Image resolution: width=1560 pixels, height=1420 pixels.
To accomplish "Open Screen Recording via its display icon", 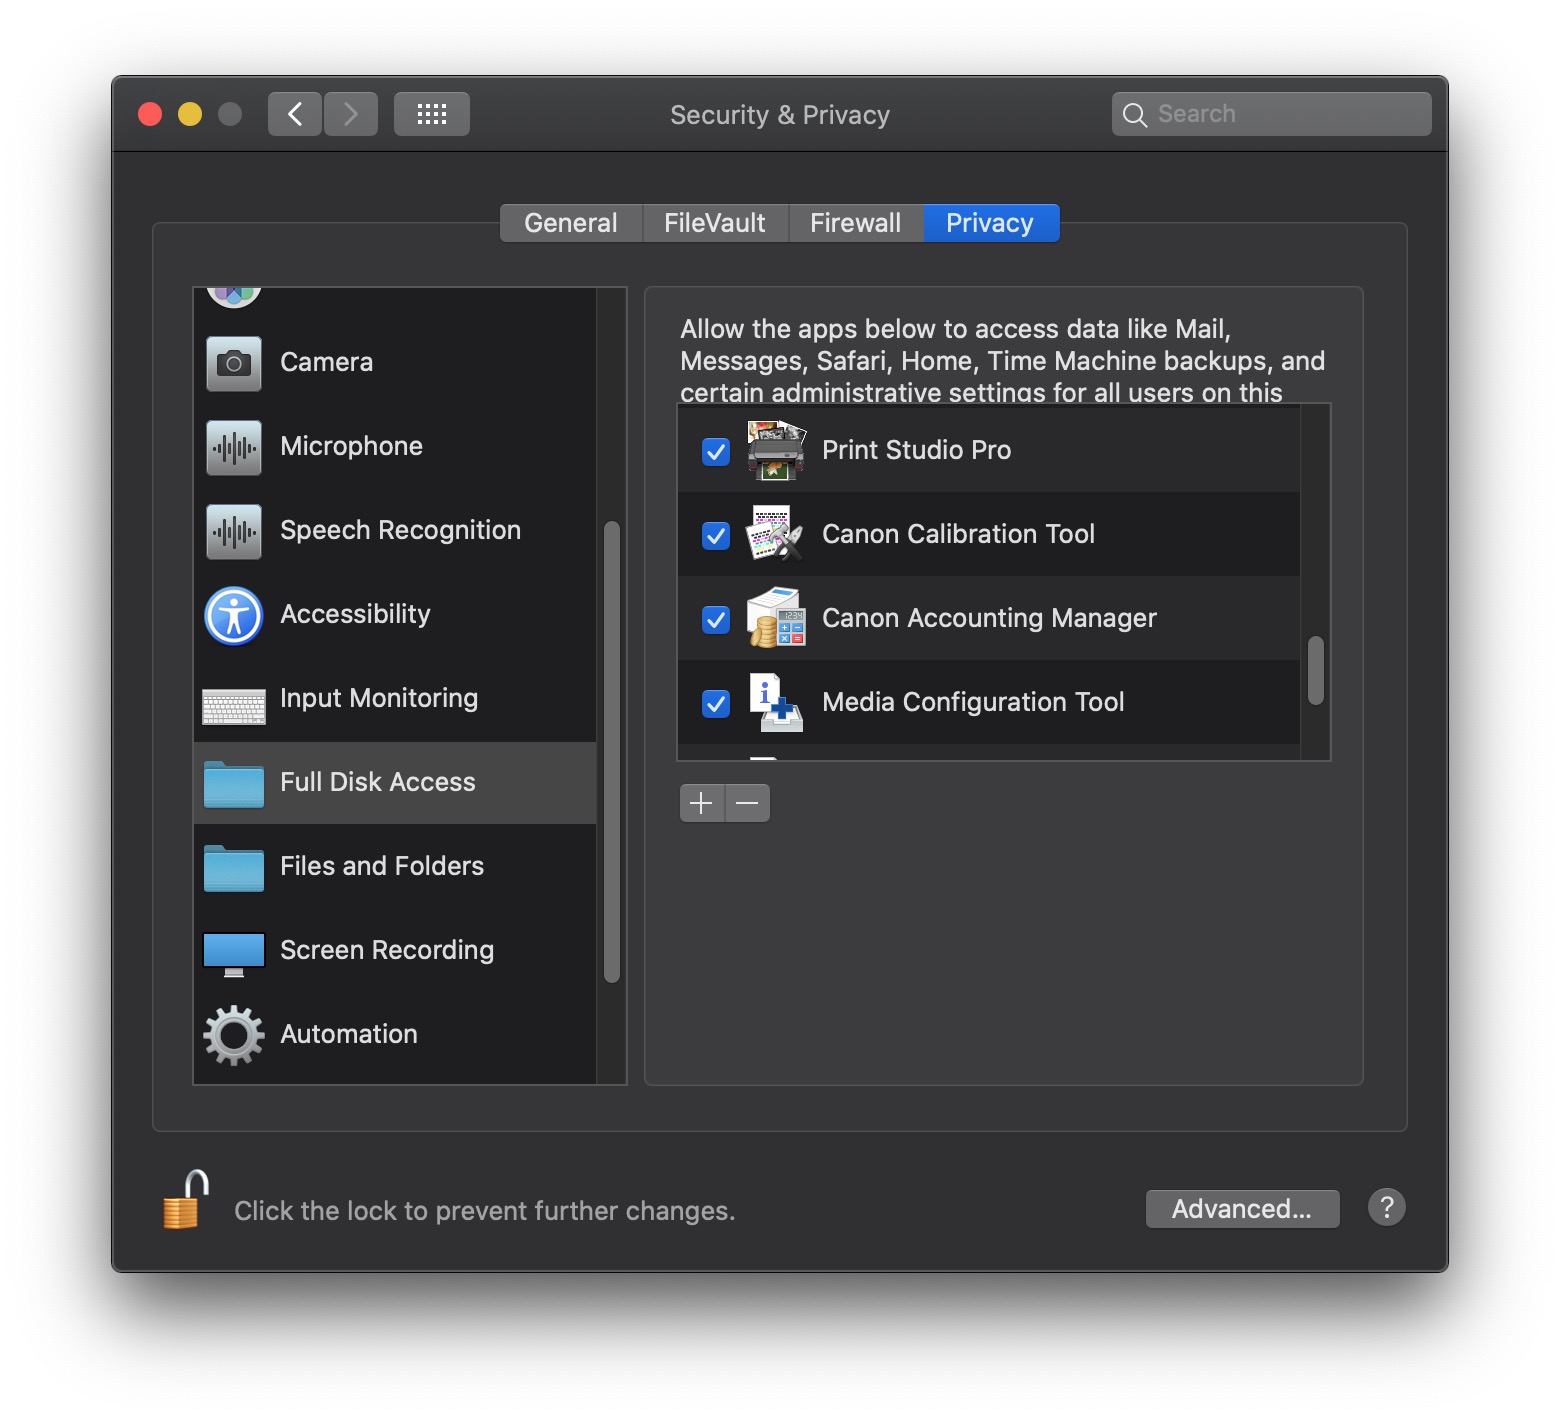I will pos(233,950).
